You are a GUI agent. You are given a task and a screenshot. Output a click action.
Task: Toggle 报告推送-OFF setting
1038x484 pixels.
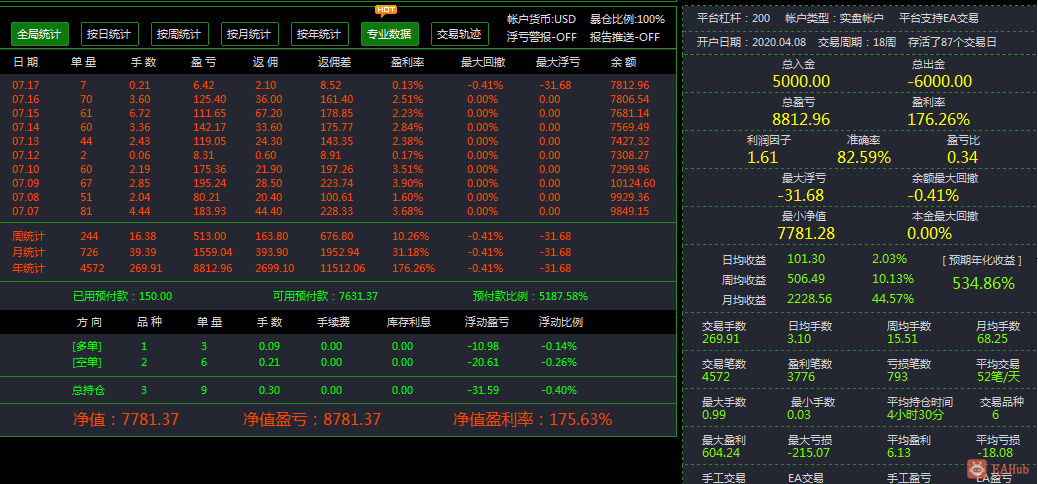pos(625,37)
